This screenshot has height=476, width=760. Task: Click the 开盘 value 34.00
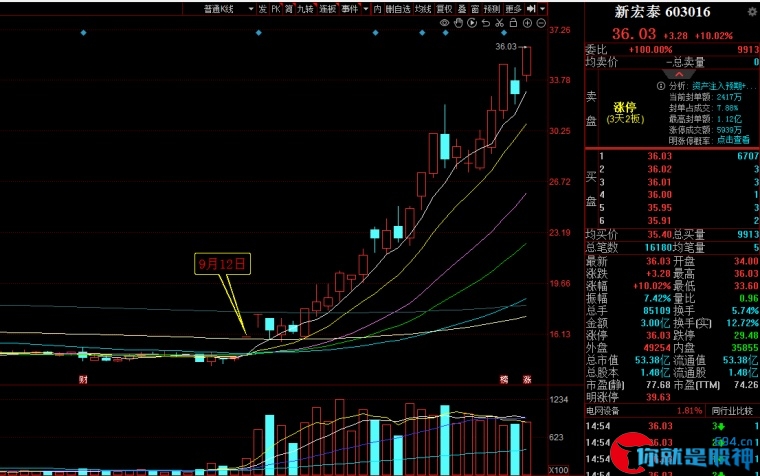[746, 261]
